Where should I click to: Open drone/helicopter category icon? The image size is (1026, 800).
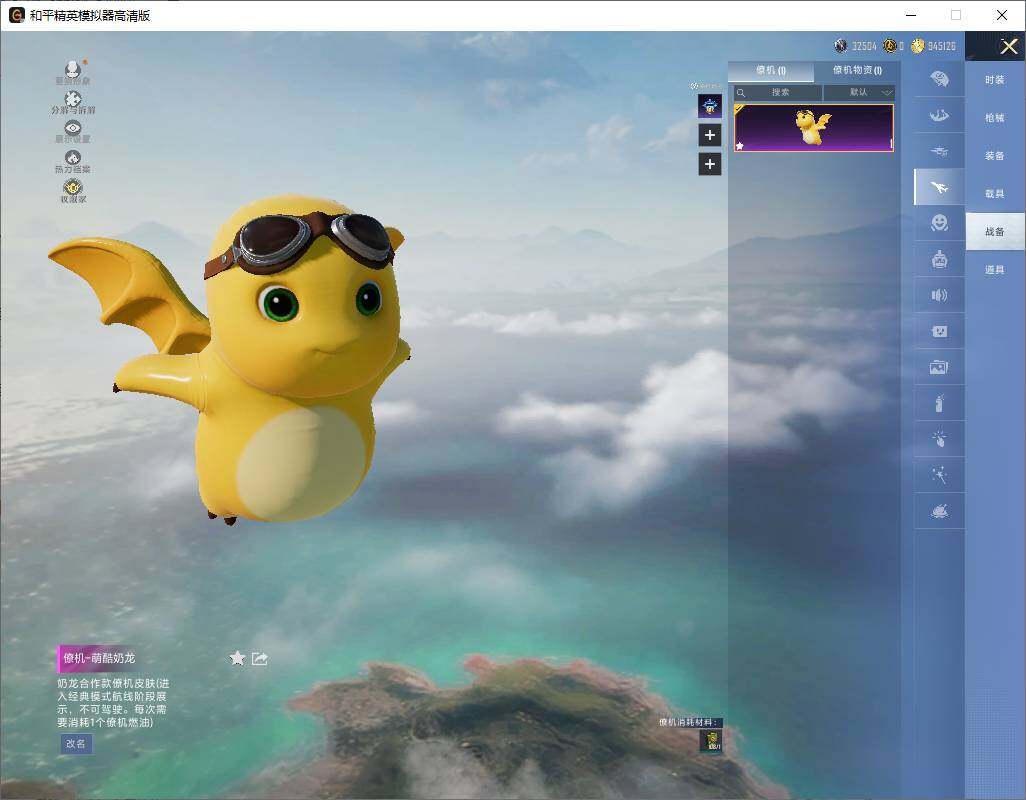tap(939, 151)
